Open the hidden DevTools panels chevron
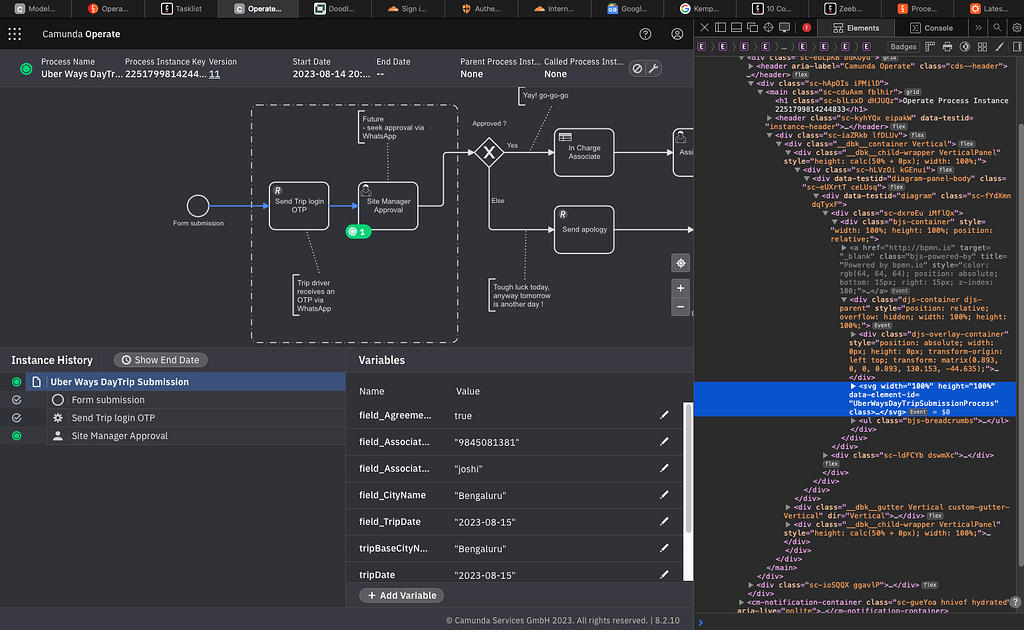 point(978,28)
